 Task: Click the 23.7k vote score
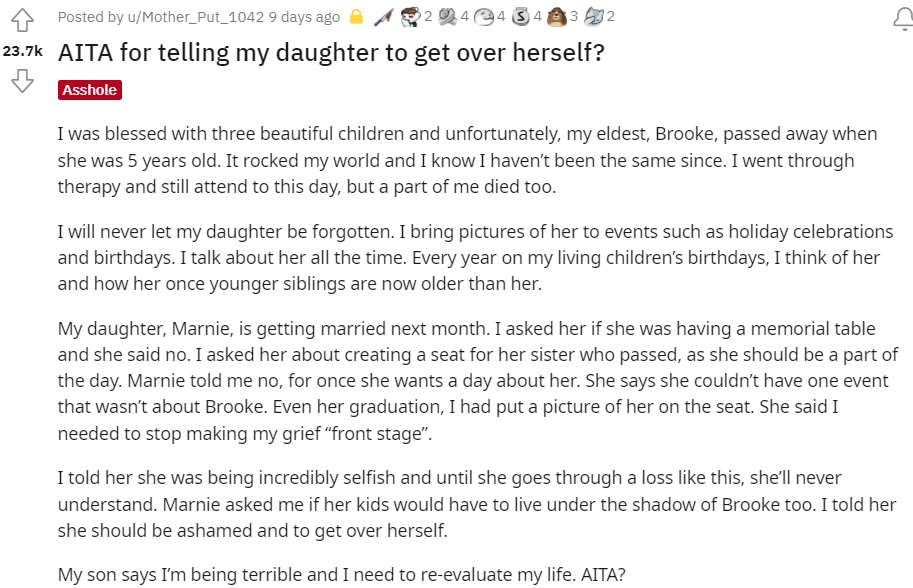click(x=22, y=50)
